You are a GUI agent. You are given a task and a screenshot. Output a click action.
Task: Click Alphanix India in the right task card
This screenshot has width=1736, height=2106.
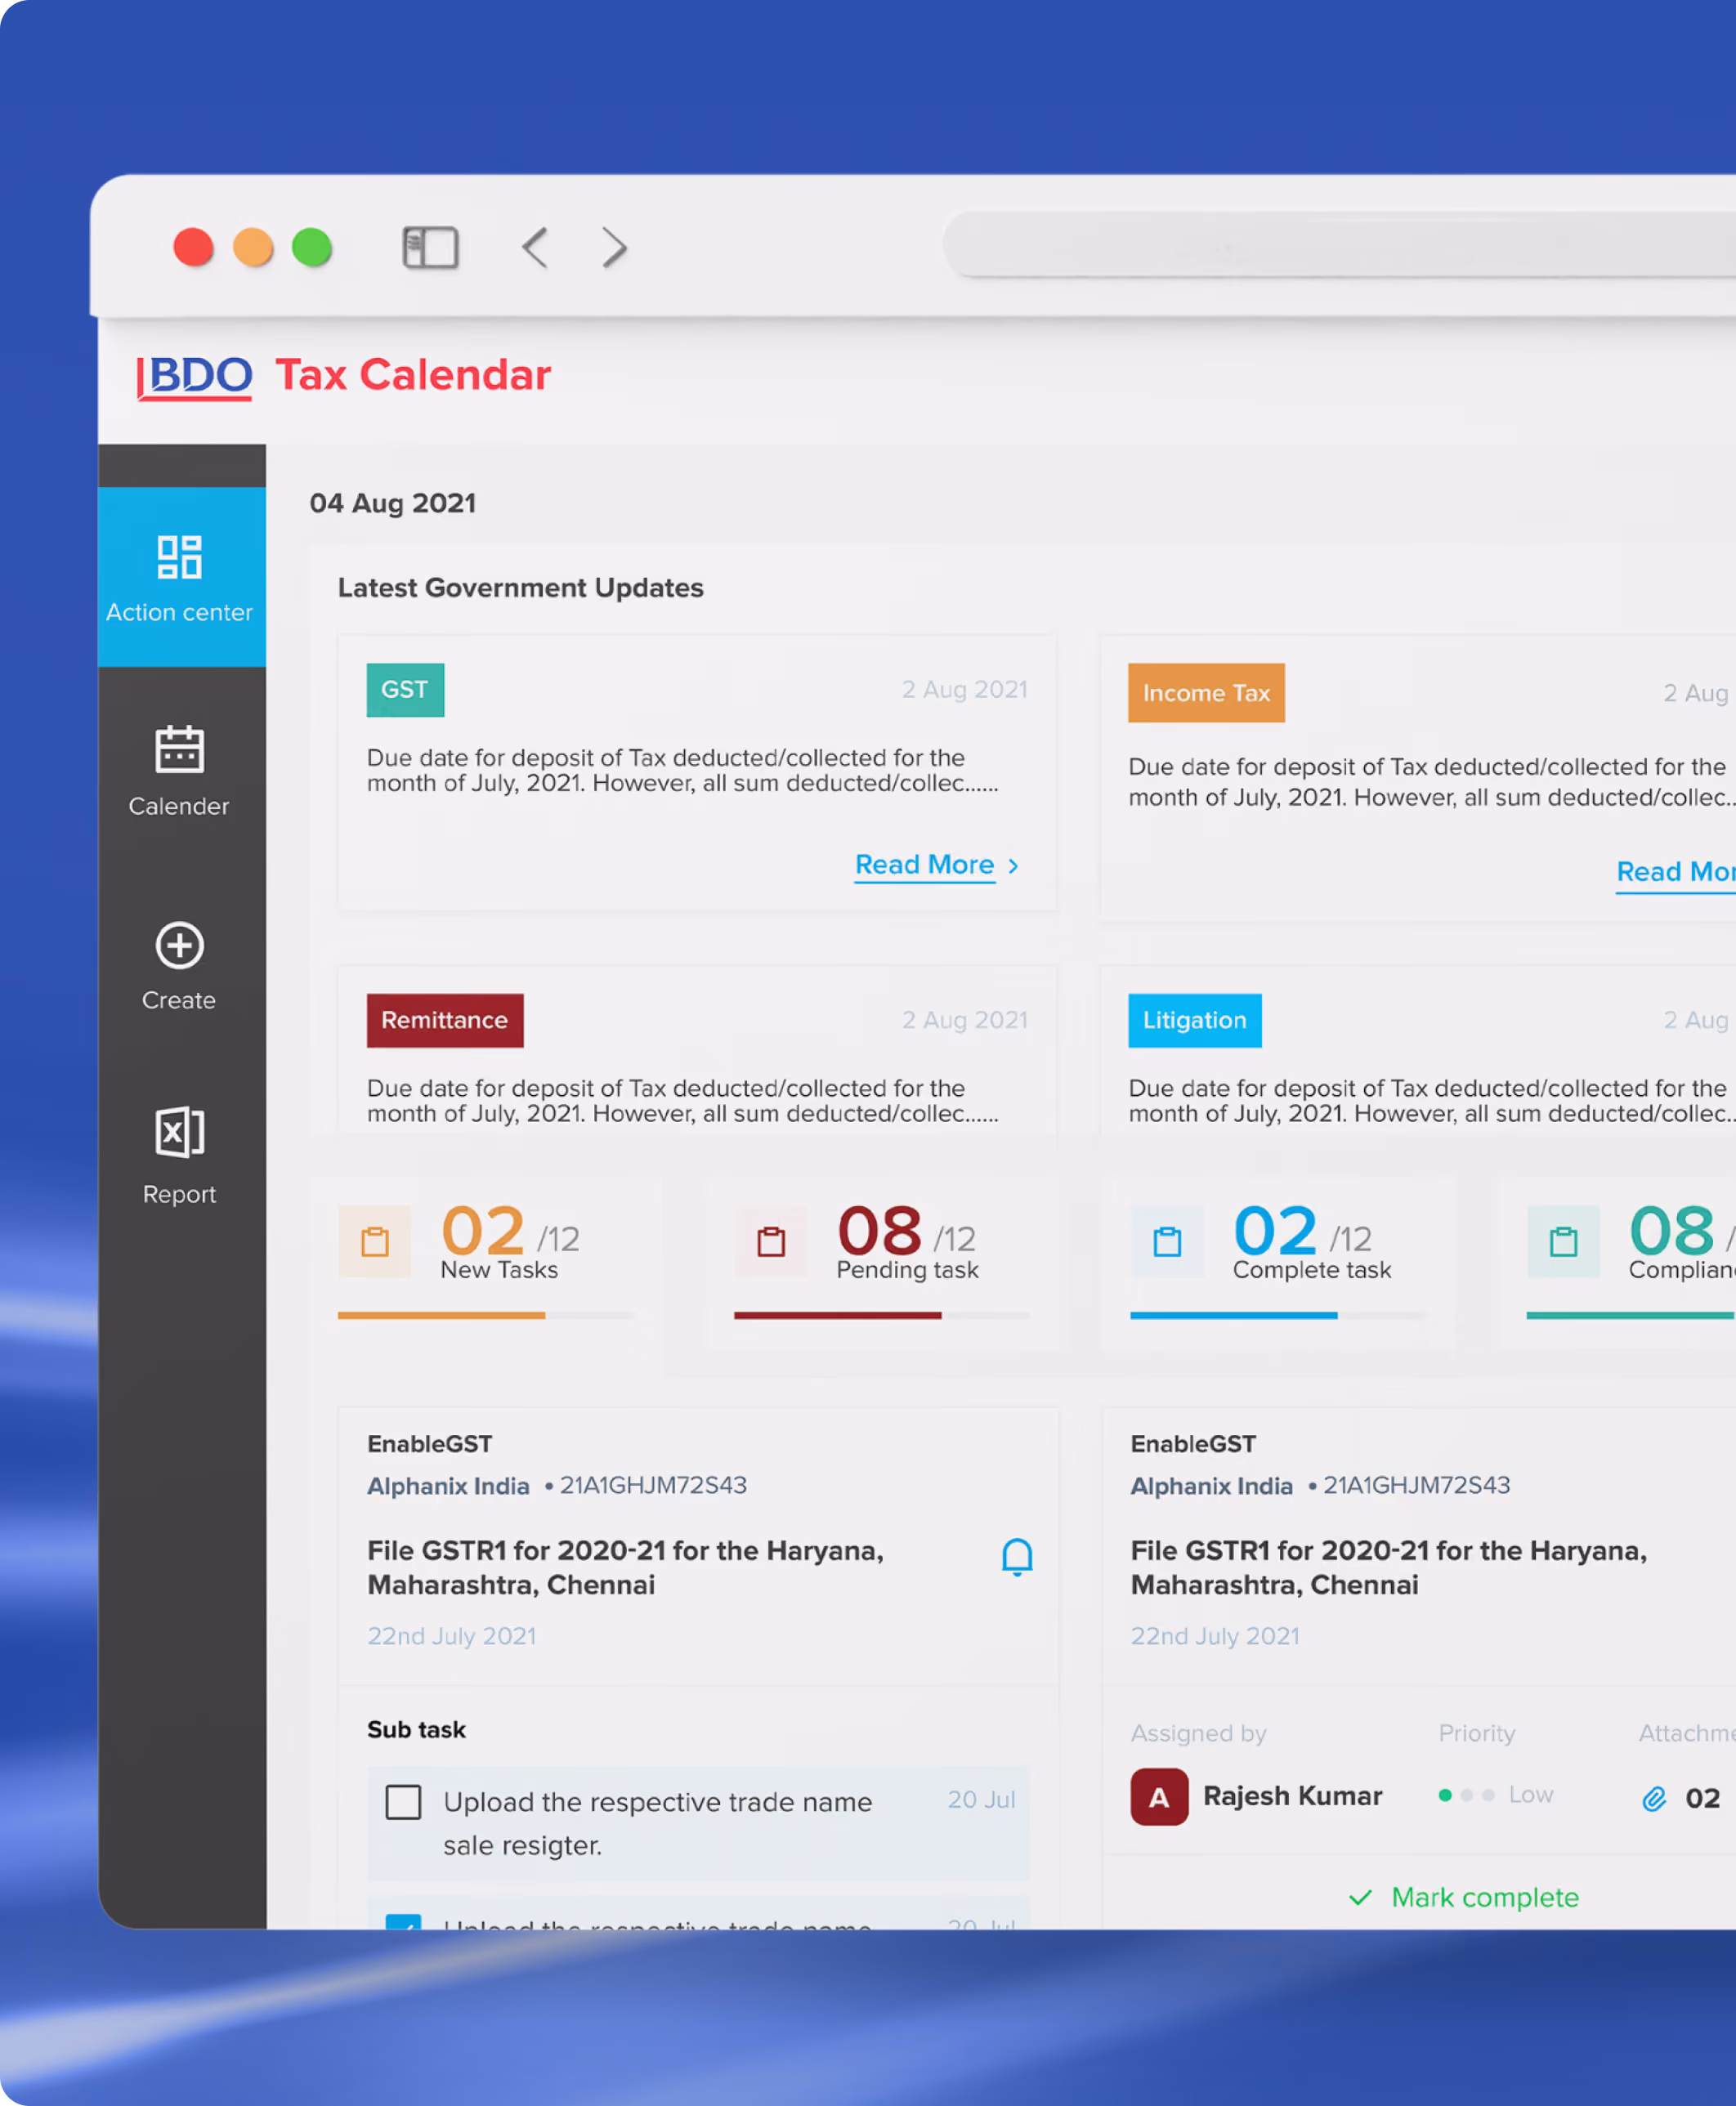pyautogui.click(x=1211, y=1486)
